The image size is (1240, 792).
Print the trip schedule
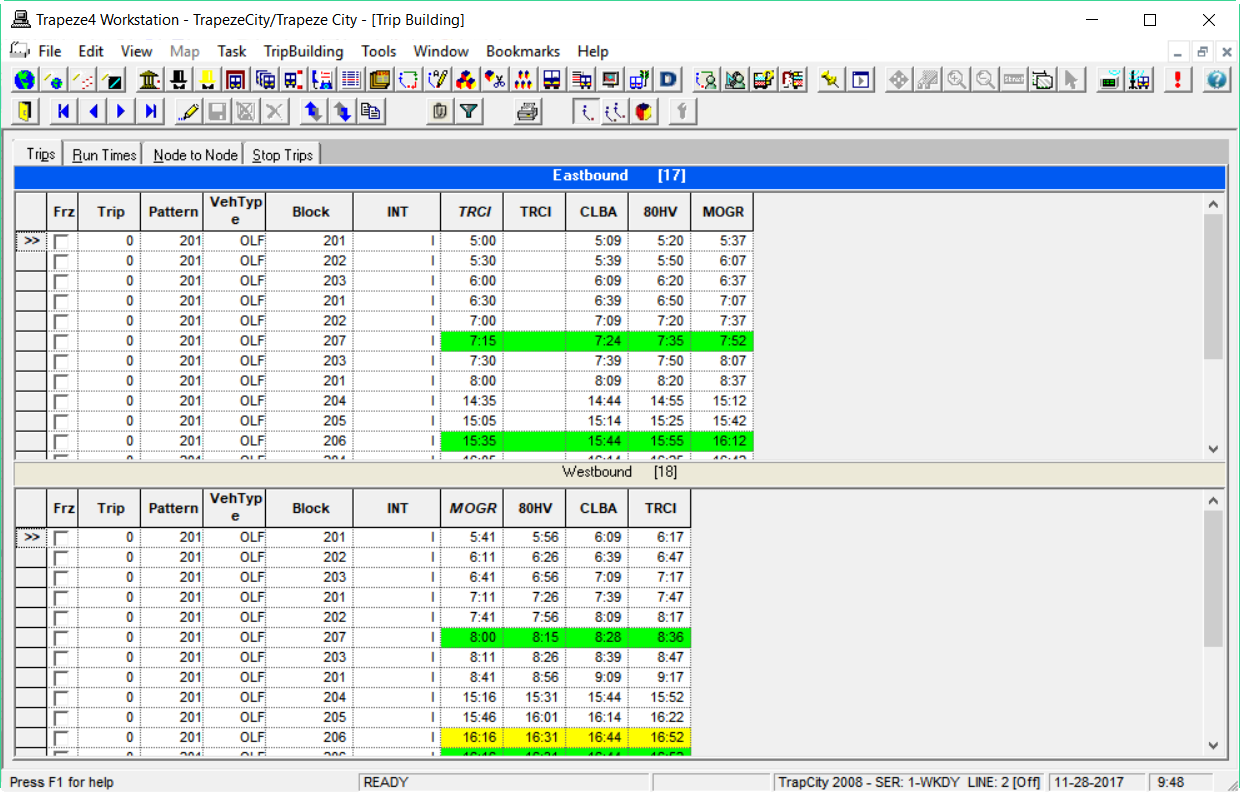point(528,111)
